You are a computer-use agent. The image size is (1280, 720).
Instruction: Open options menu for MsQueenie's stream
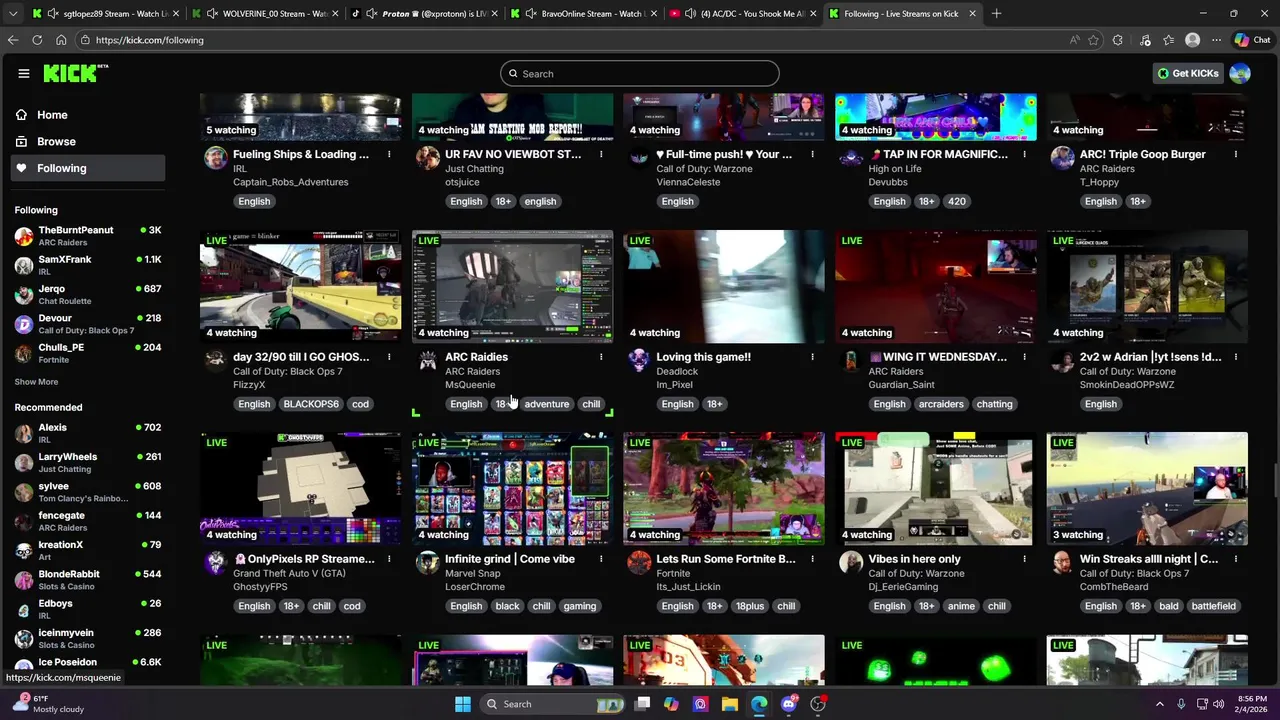601,357
